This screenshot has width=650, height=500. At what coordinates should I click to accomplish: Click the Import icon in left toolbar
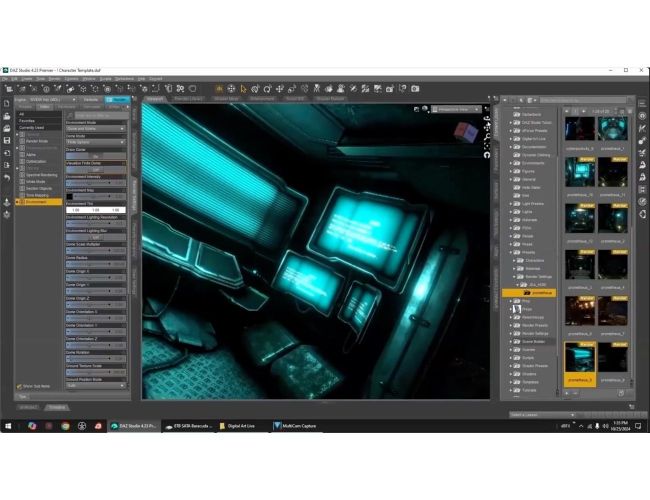click(x=7, y=153)
